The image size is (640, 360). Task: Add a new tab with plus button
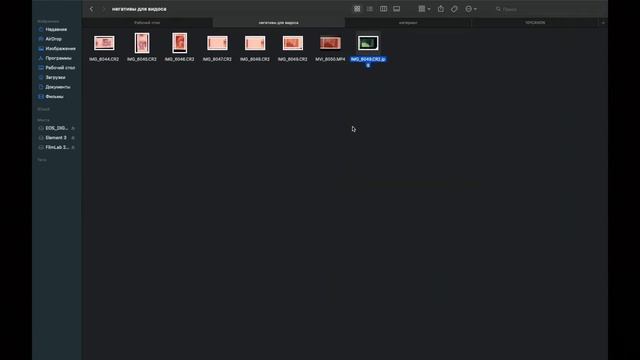click(603, 23)
